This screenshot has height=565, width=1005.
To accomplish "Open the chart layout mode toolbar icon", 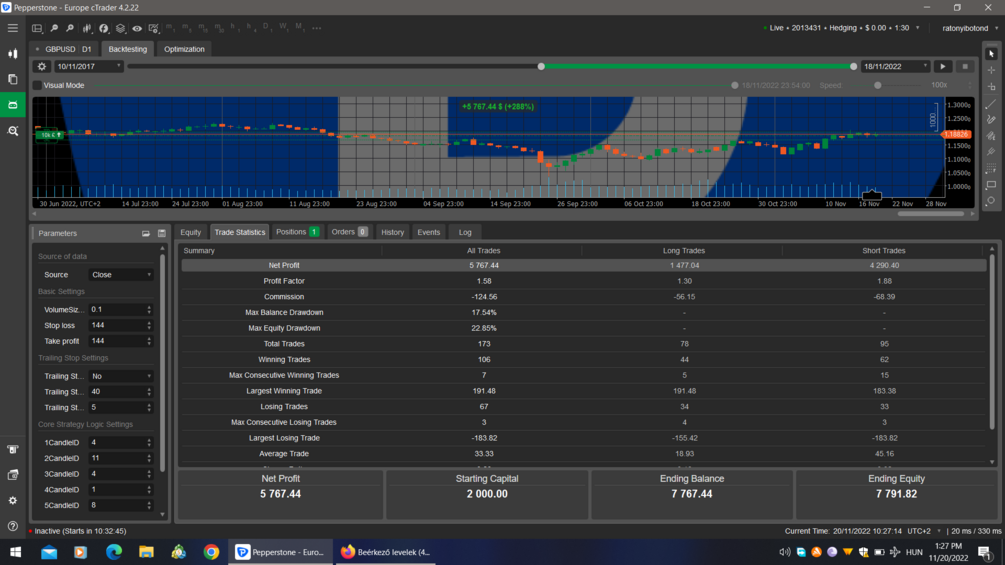I will [37, 28].
